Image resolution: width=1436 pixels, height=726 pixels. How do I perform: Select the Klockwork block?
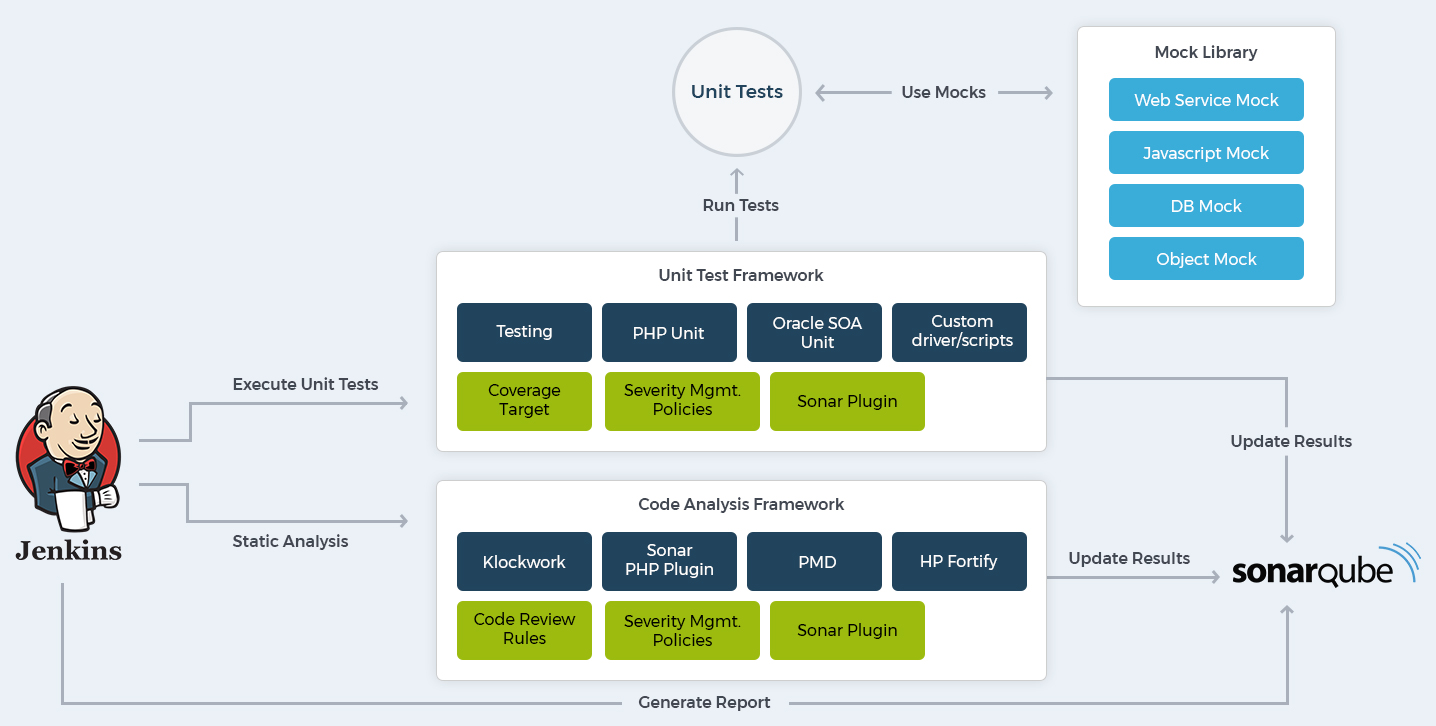coord(524,561)
